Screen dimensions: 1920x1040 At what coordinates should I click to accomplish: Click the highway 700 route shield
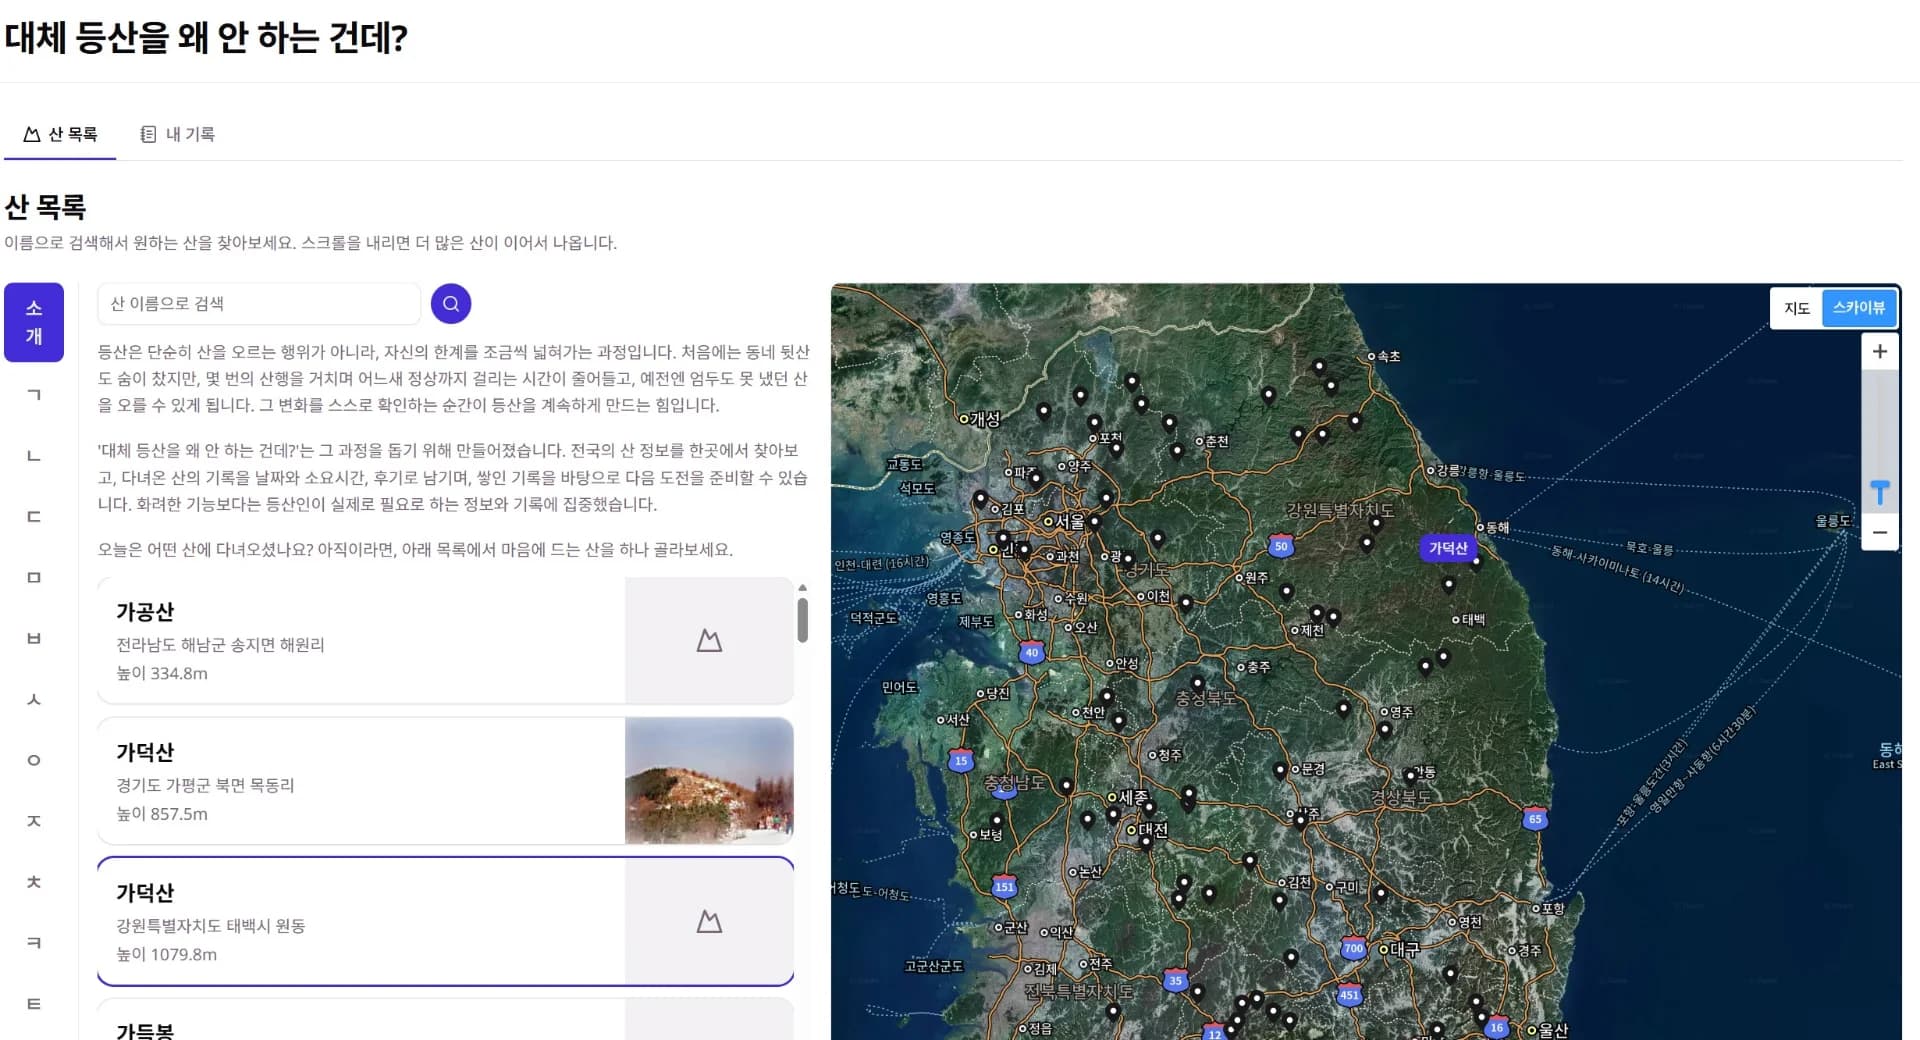[x=1353, y=948]
